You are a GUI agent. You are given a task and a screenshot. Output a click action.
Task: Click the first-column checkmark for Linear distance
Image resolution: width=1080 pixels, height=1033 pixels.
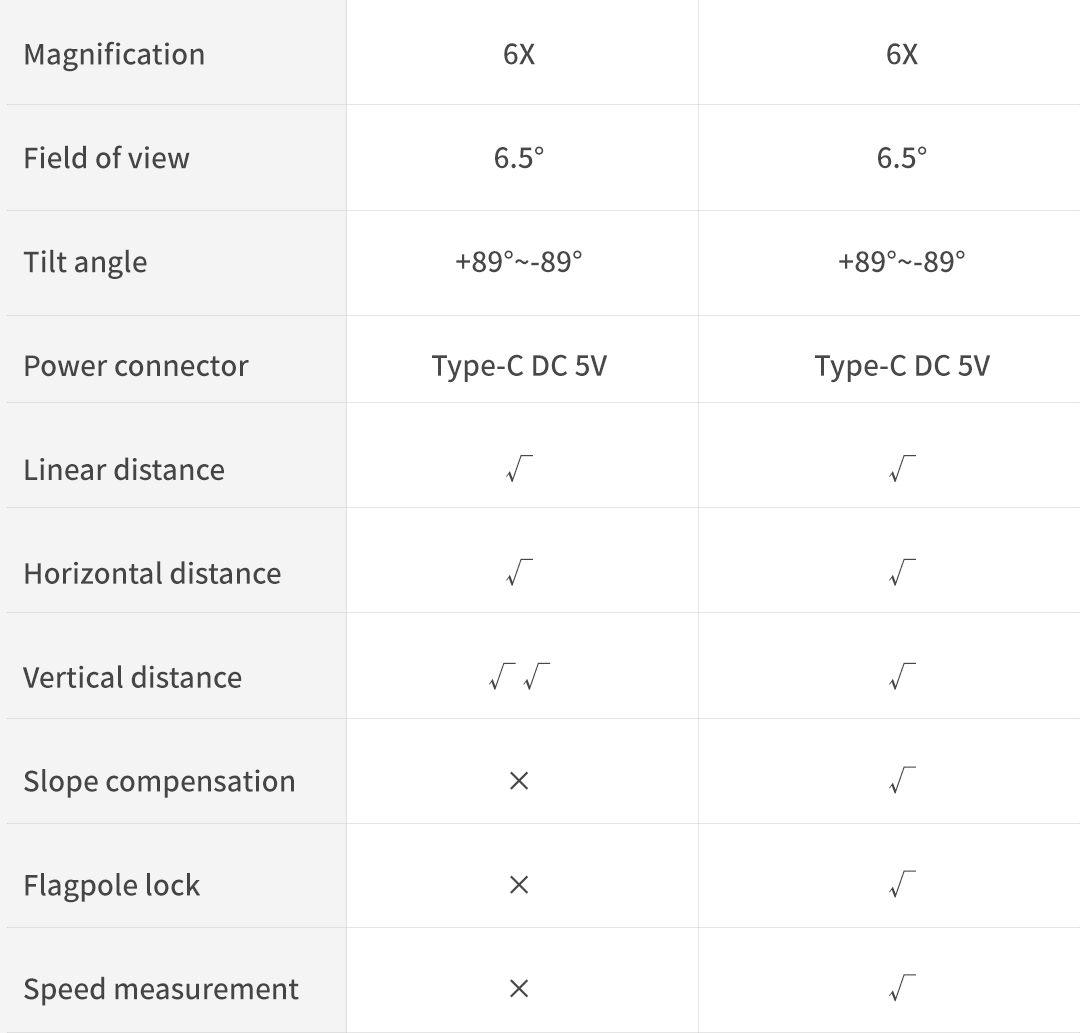[x=519, y=469]
